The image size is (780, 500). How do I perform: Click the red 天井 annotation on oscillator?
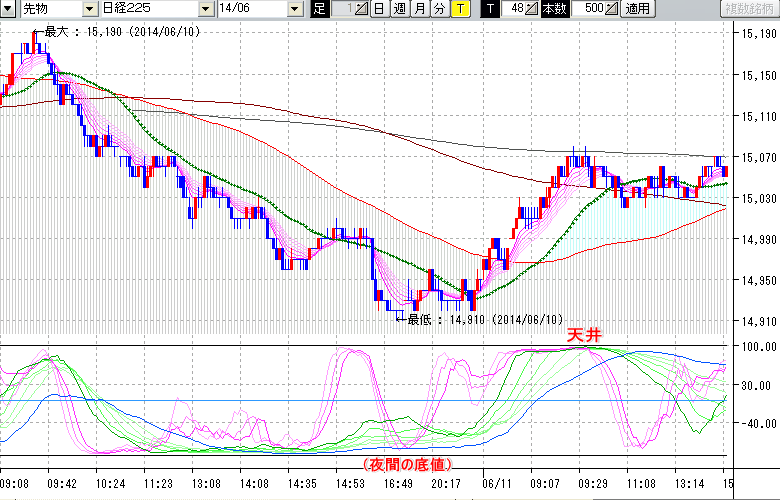582,336
